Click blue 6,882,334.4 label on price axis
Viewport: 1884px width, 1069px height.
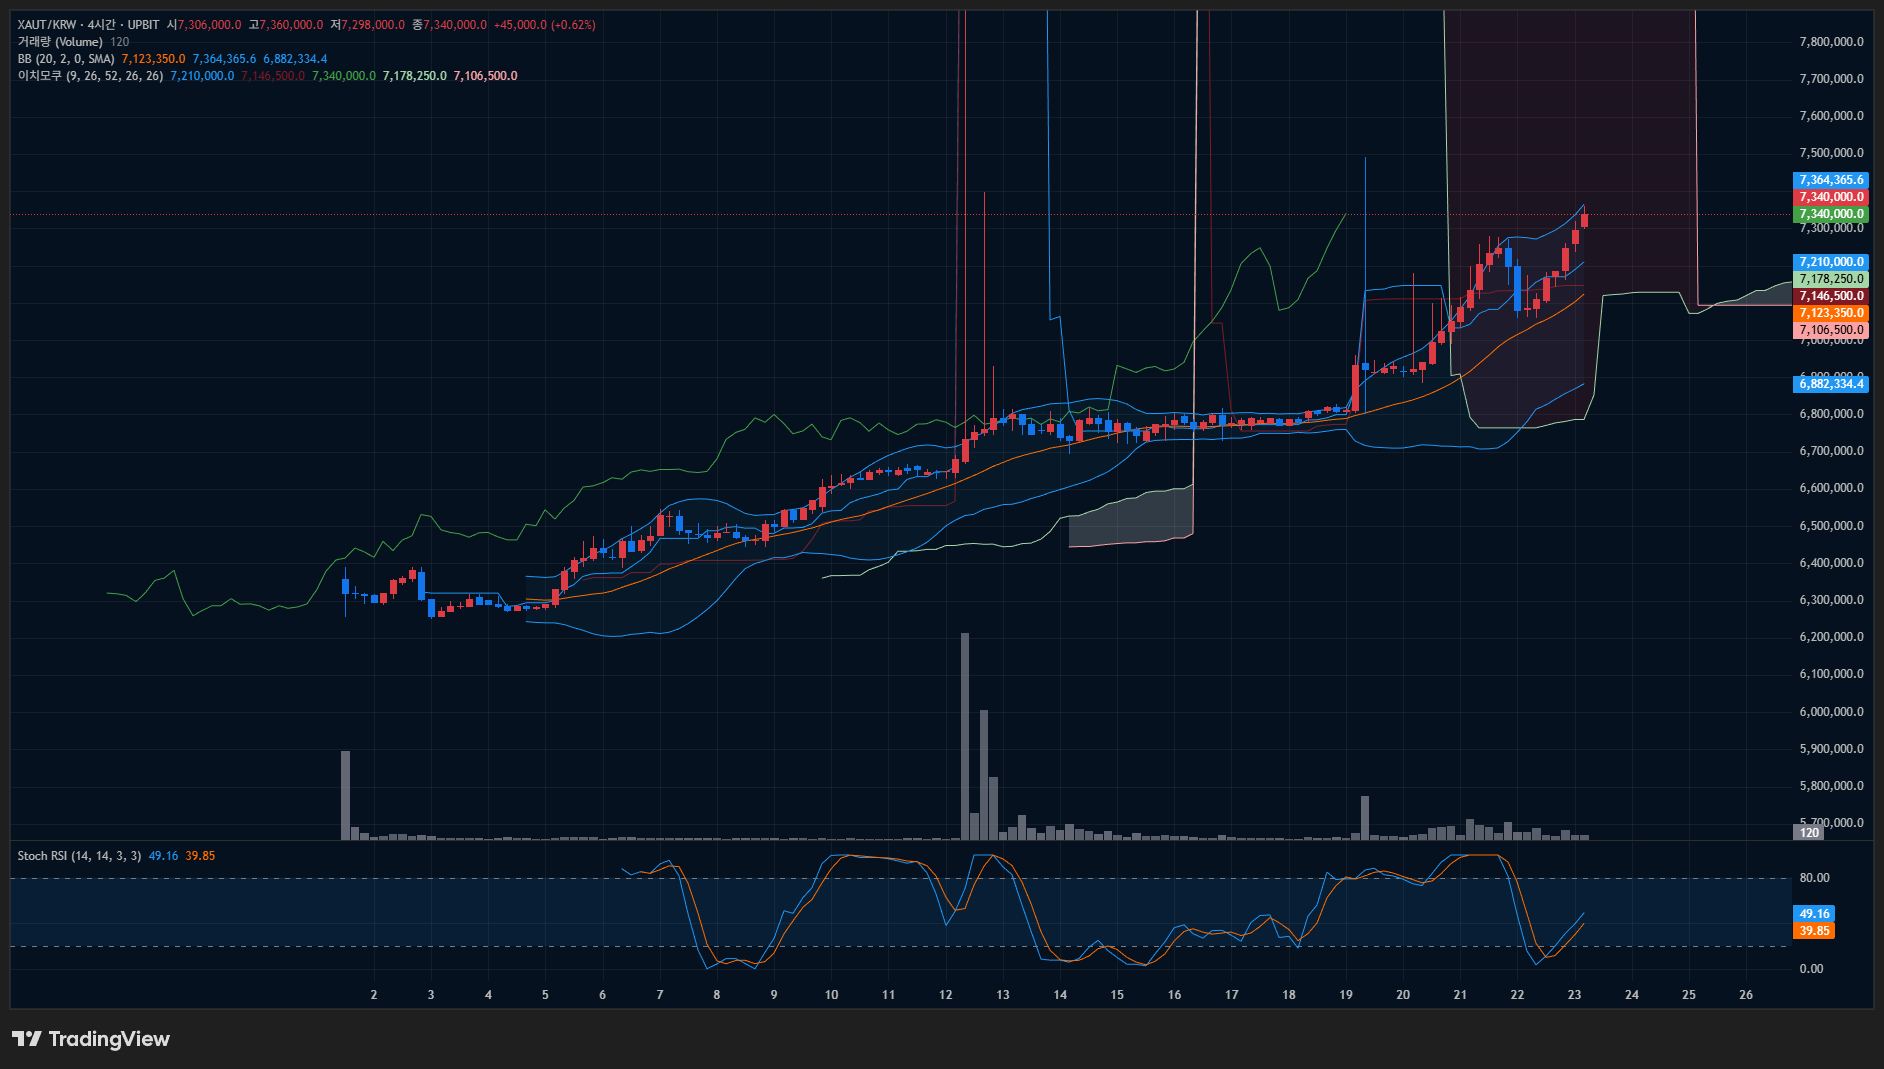point(1830,384)
